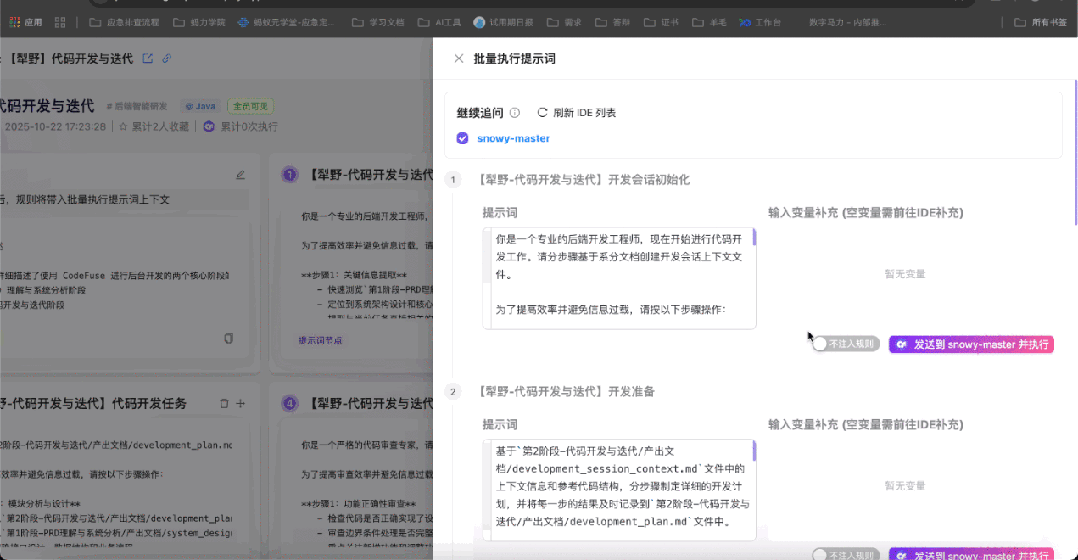Click the snowy-master IDE name link
The height and width of the screenshot is (560, 1078).
click(513, 138)
